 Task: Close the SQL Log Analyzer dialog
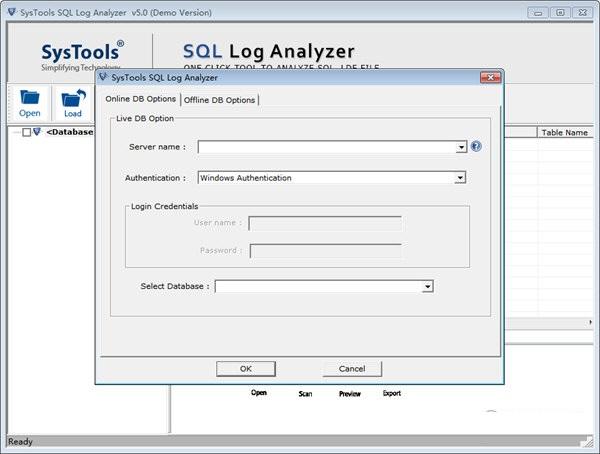click(490, 77)
